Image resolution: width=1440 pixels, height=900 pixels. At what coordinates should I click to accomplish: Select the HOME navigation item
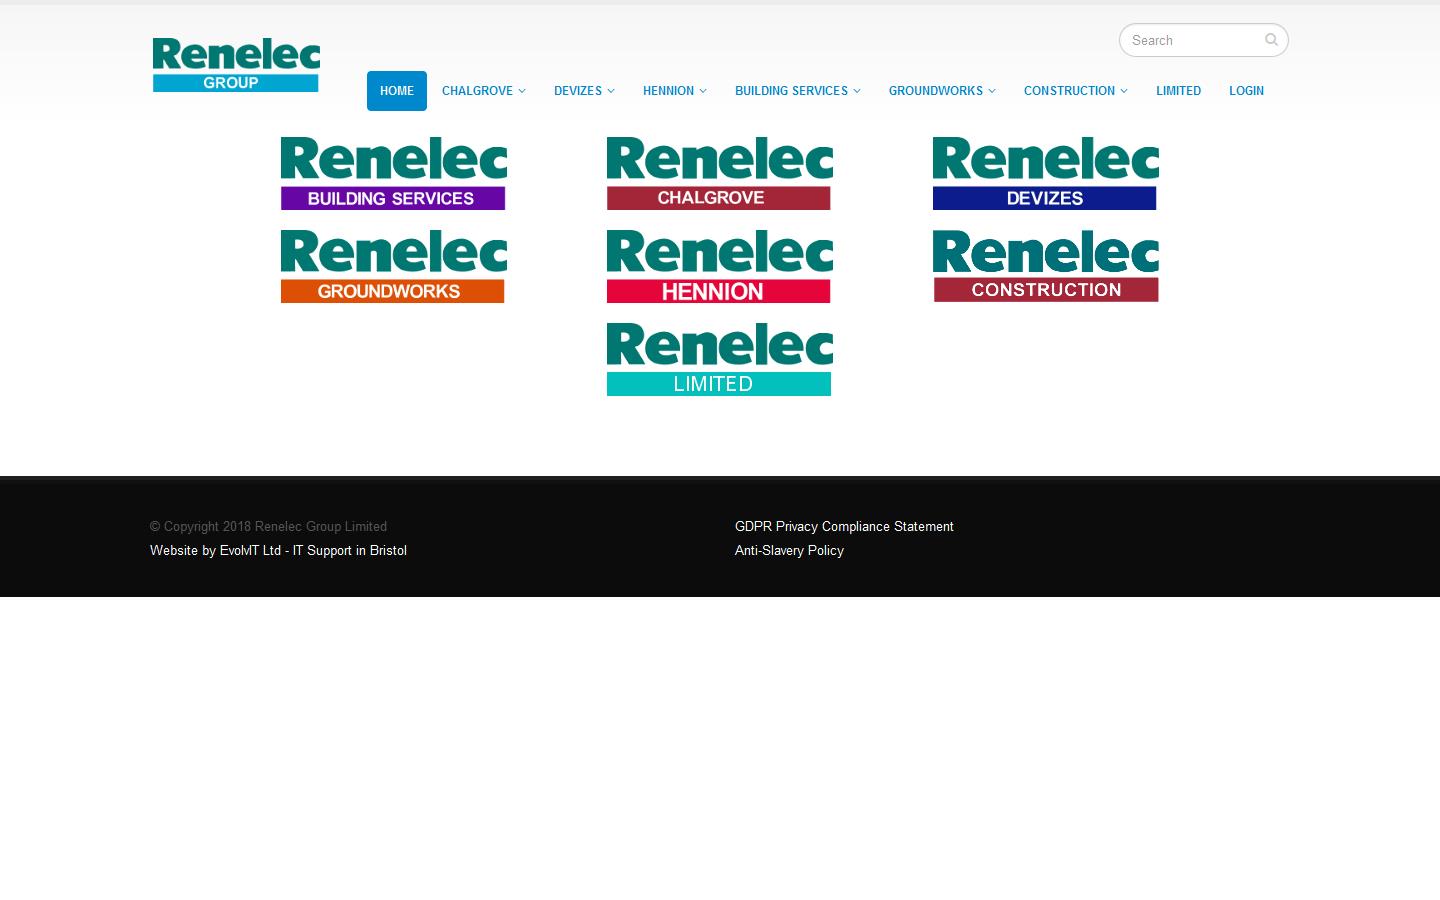click(x=397, y=91)
